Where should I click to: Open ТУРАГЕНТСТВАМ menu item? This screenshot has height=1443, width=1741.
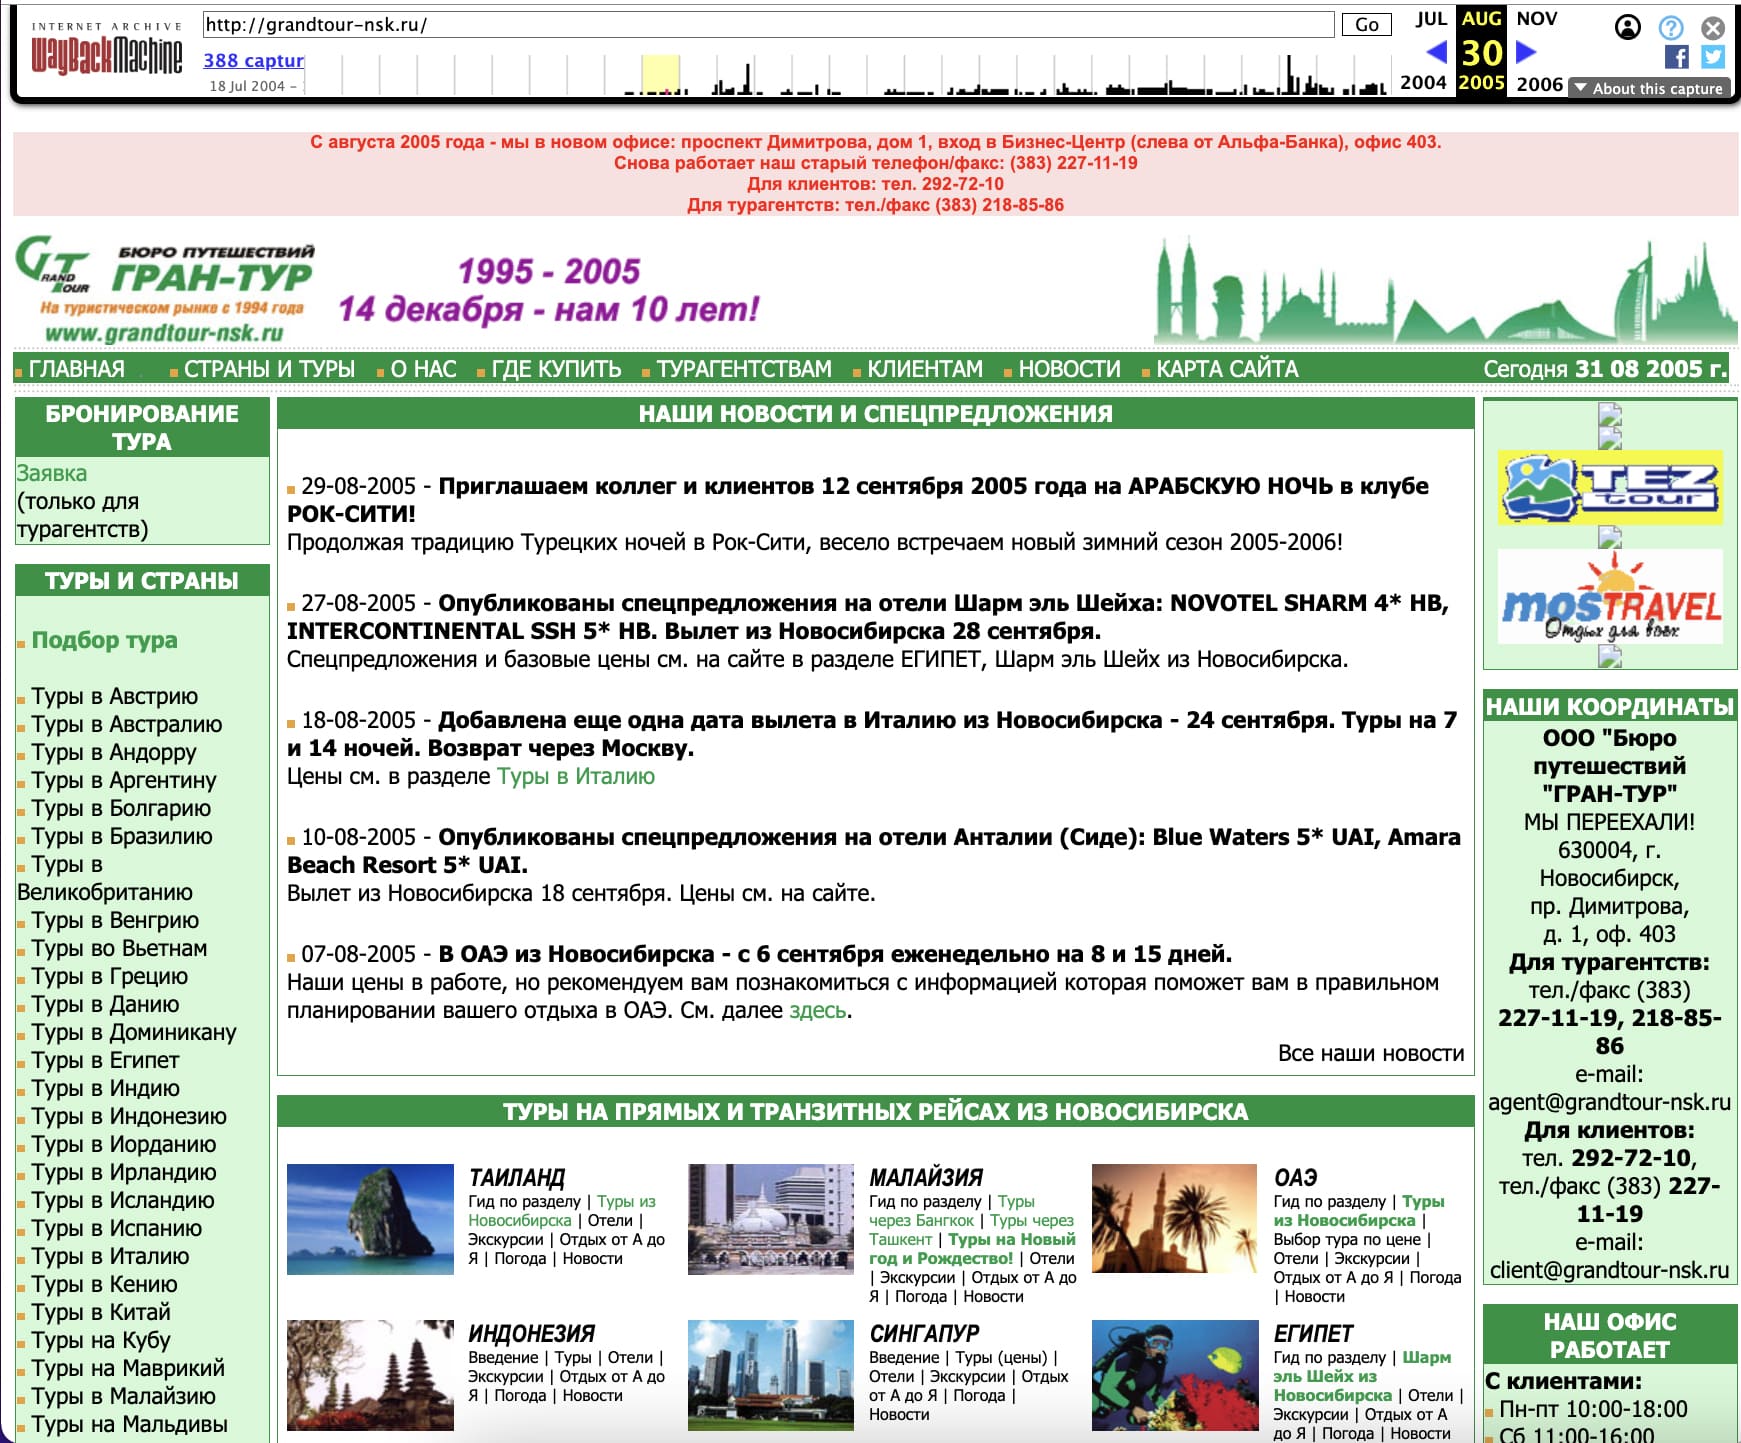pos(744,369)
